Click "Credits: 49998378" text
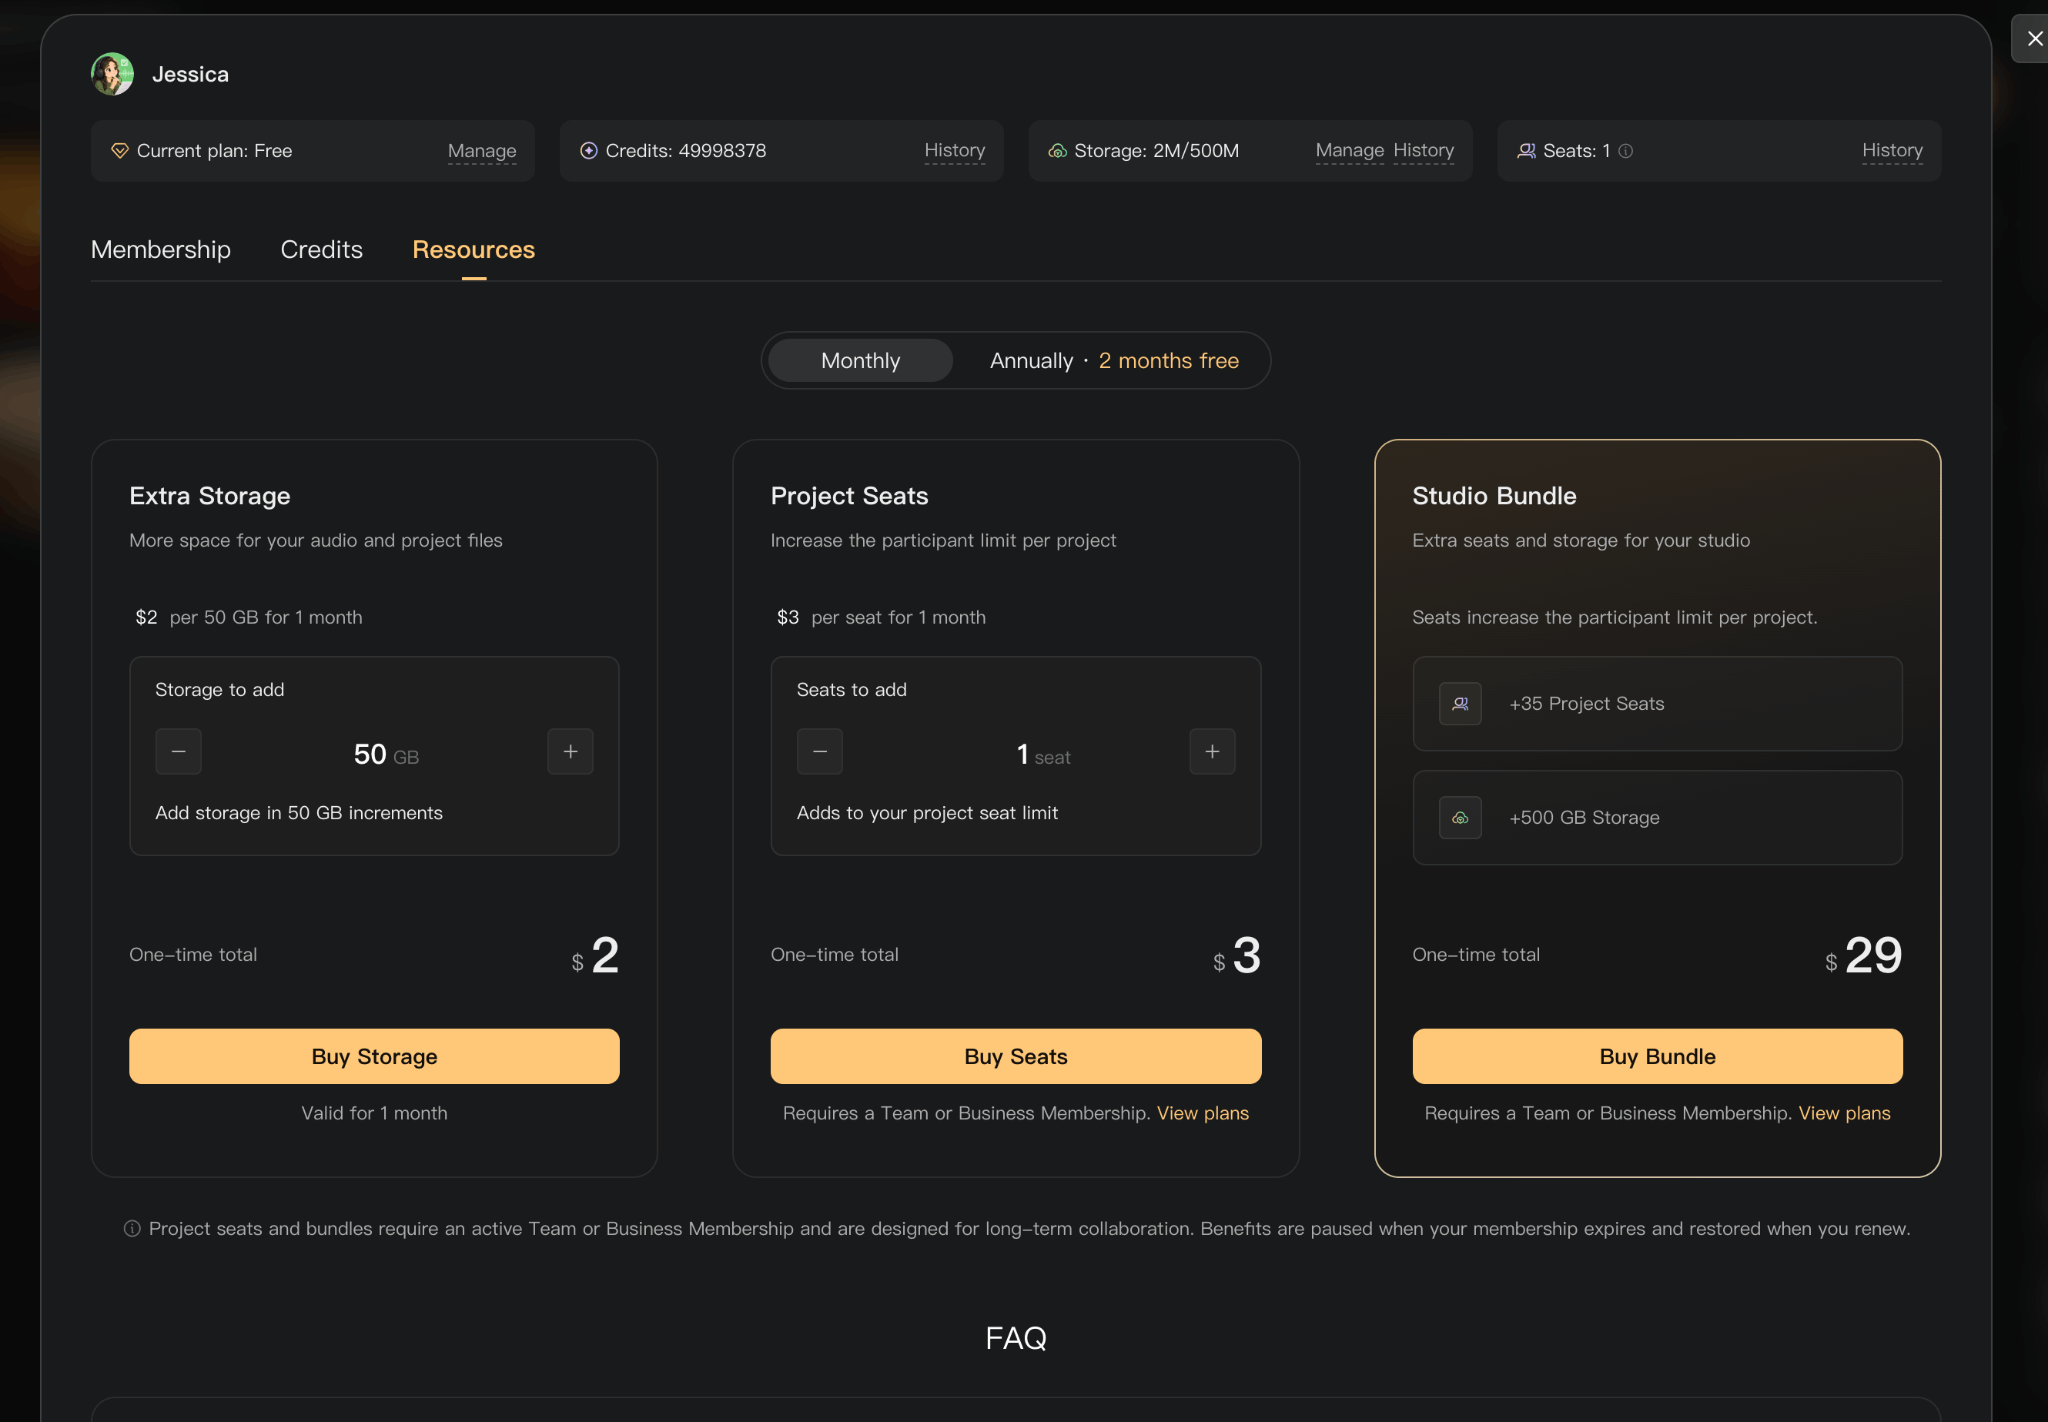Image resolution: width=2048 pixels, height=1422 pixels. point(686,151)
